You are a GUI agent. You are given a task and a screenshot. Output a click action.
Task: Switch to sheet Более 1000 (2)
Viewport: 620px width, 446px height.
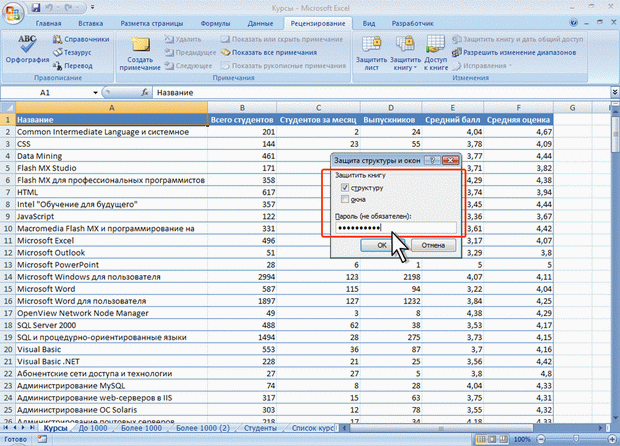(203, 428)
